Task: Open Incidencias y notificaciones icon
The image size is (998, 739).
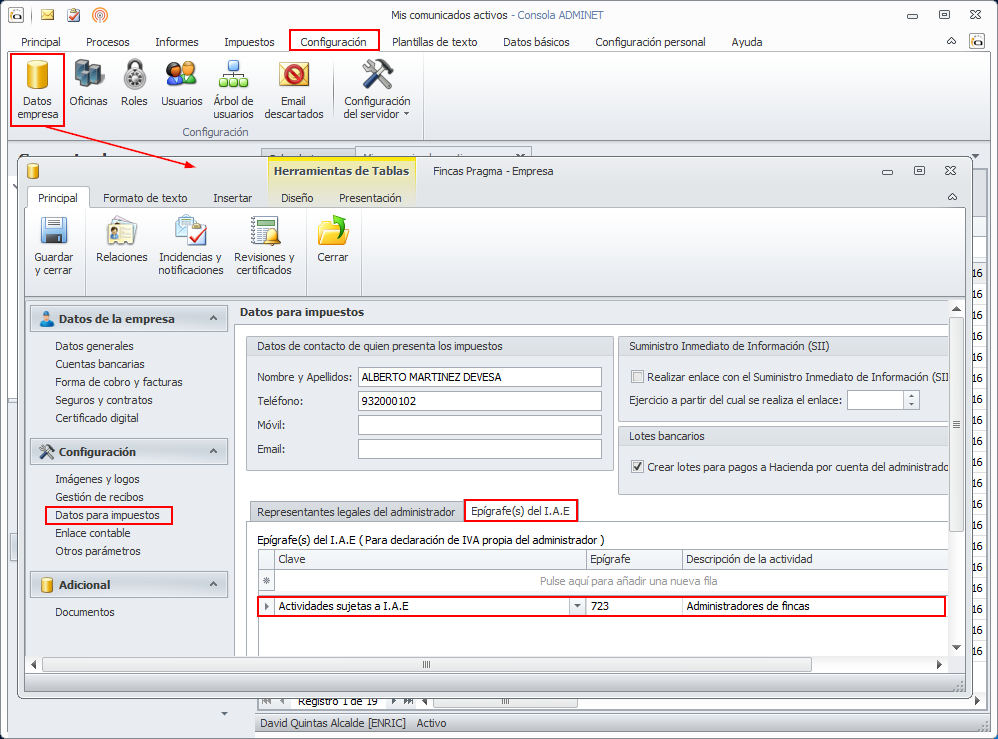Action: click(190, 246)
